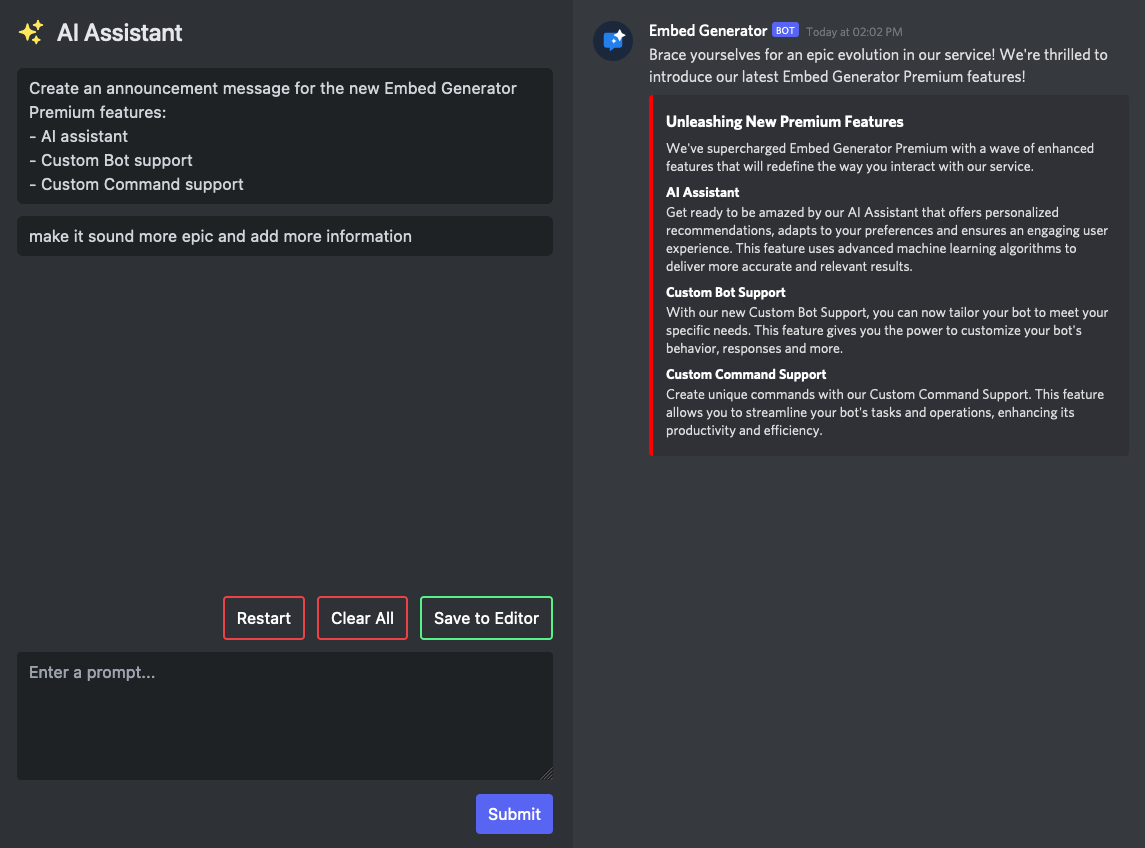This screenshot has width=1145, height=848.
Task: Click the textarea resize handle
Action: click(x=548, y=772)
